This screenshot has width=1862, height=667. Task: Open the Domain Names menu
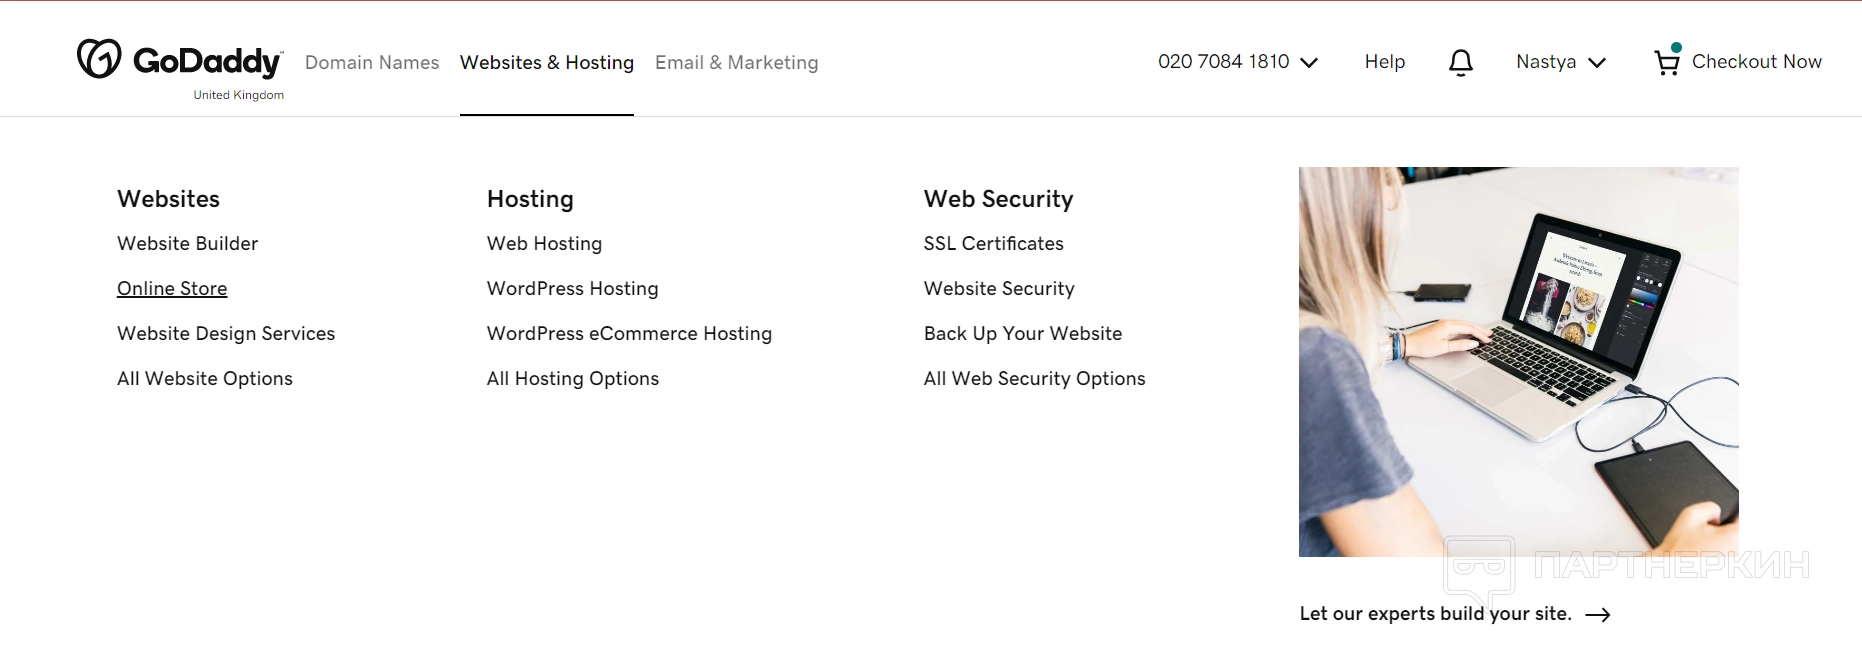click(x=372, y=63)
